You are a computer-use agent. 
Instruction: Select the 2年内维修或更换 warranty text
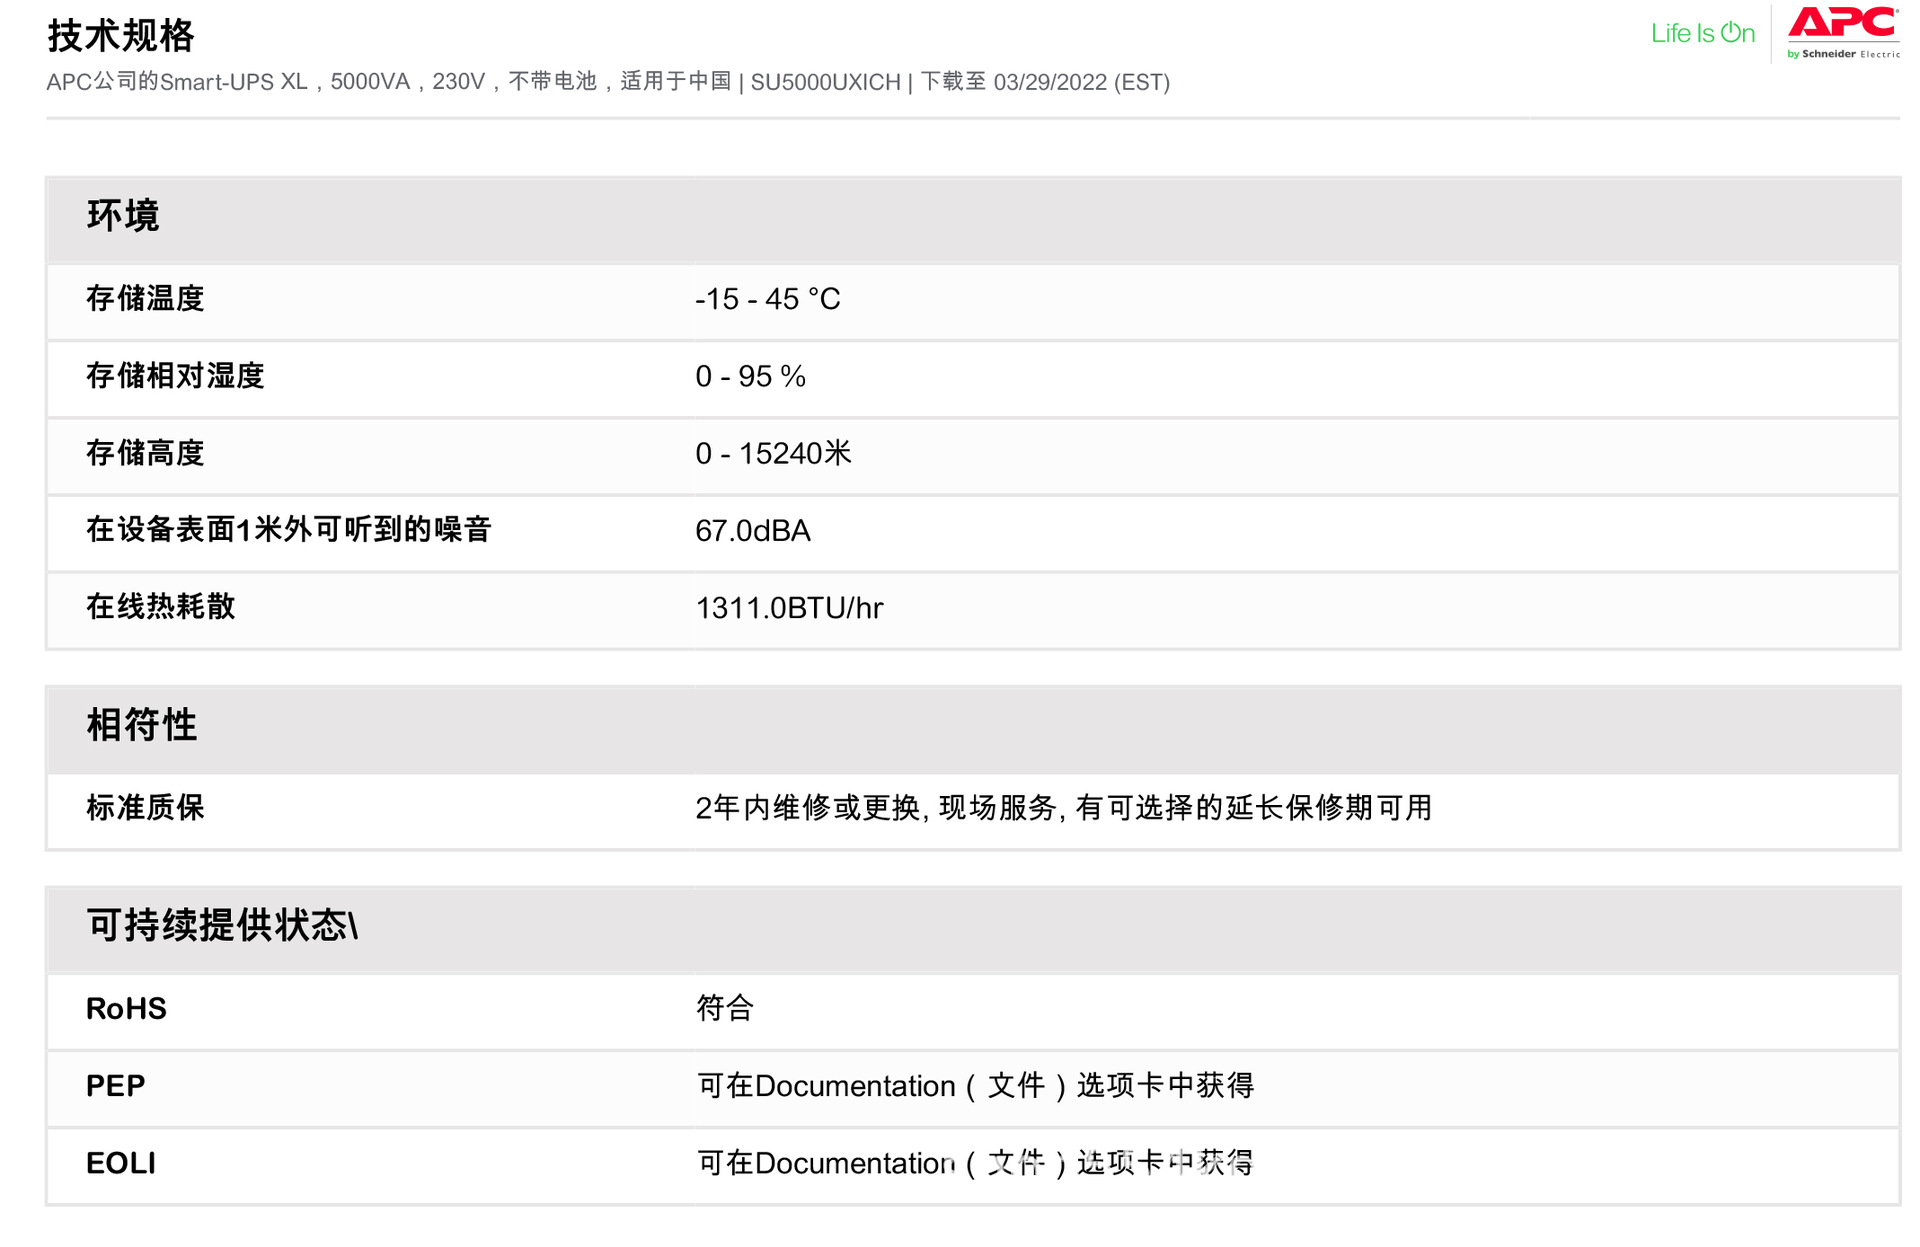[x=1063, y=807]
